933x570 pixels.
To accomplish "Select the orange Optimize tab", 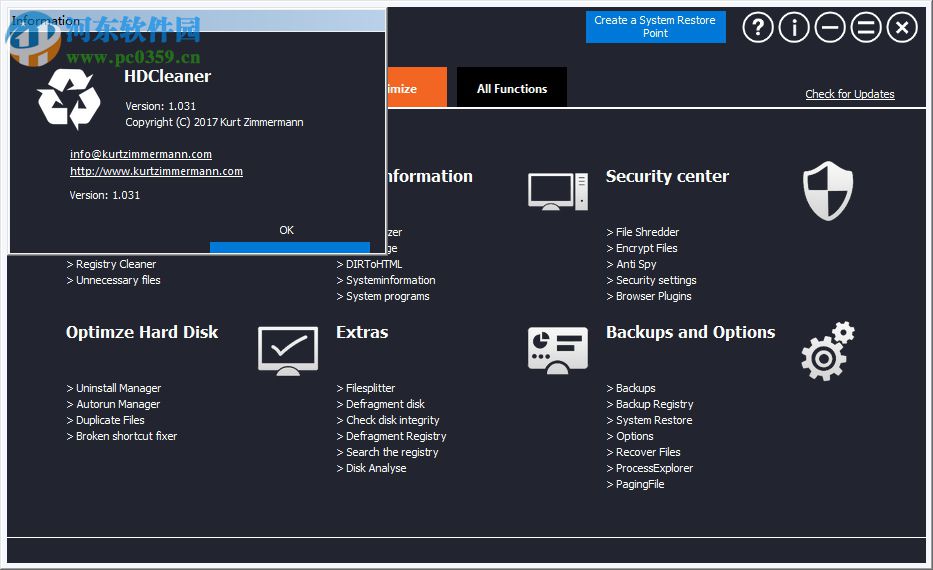I will pyautogui.click(x=417, y=89).
